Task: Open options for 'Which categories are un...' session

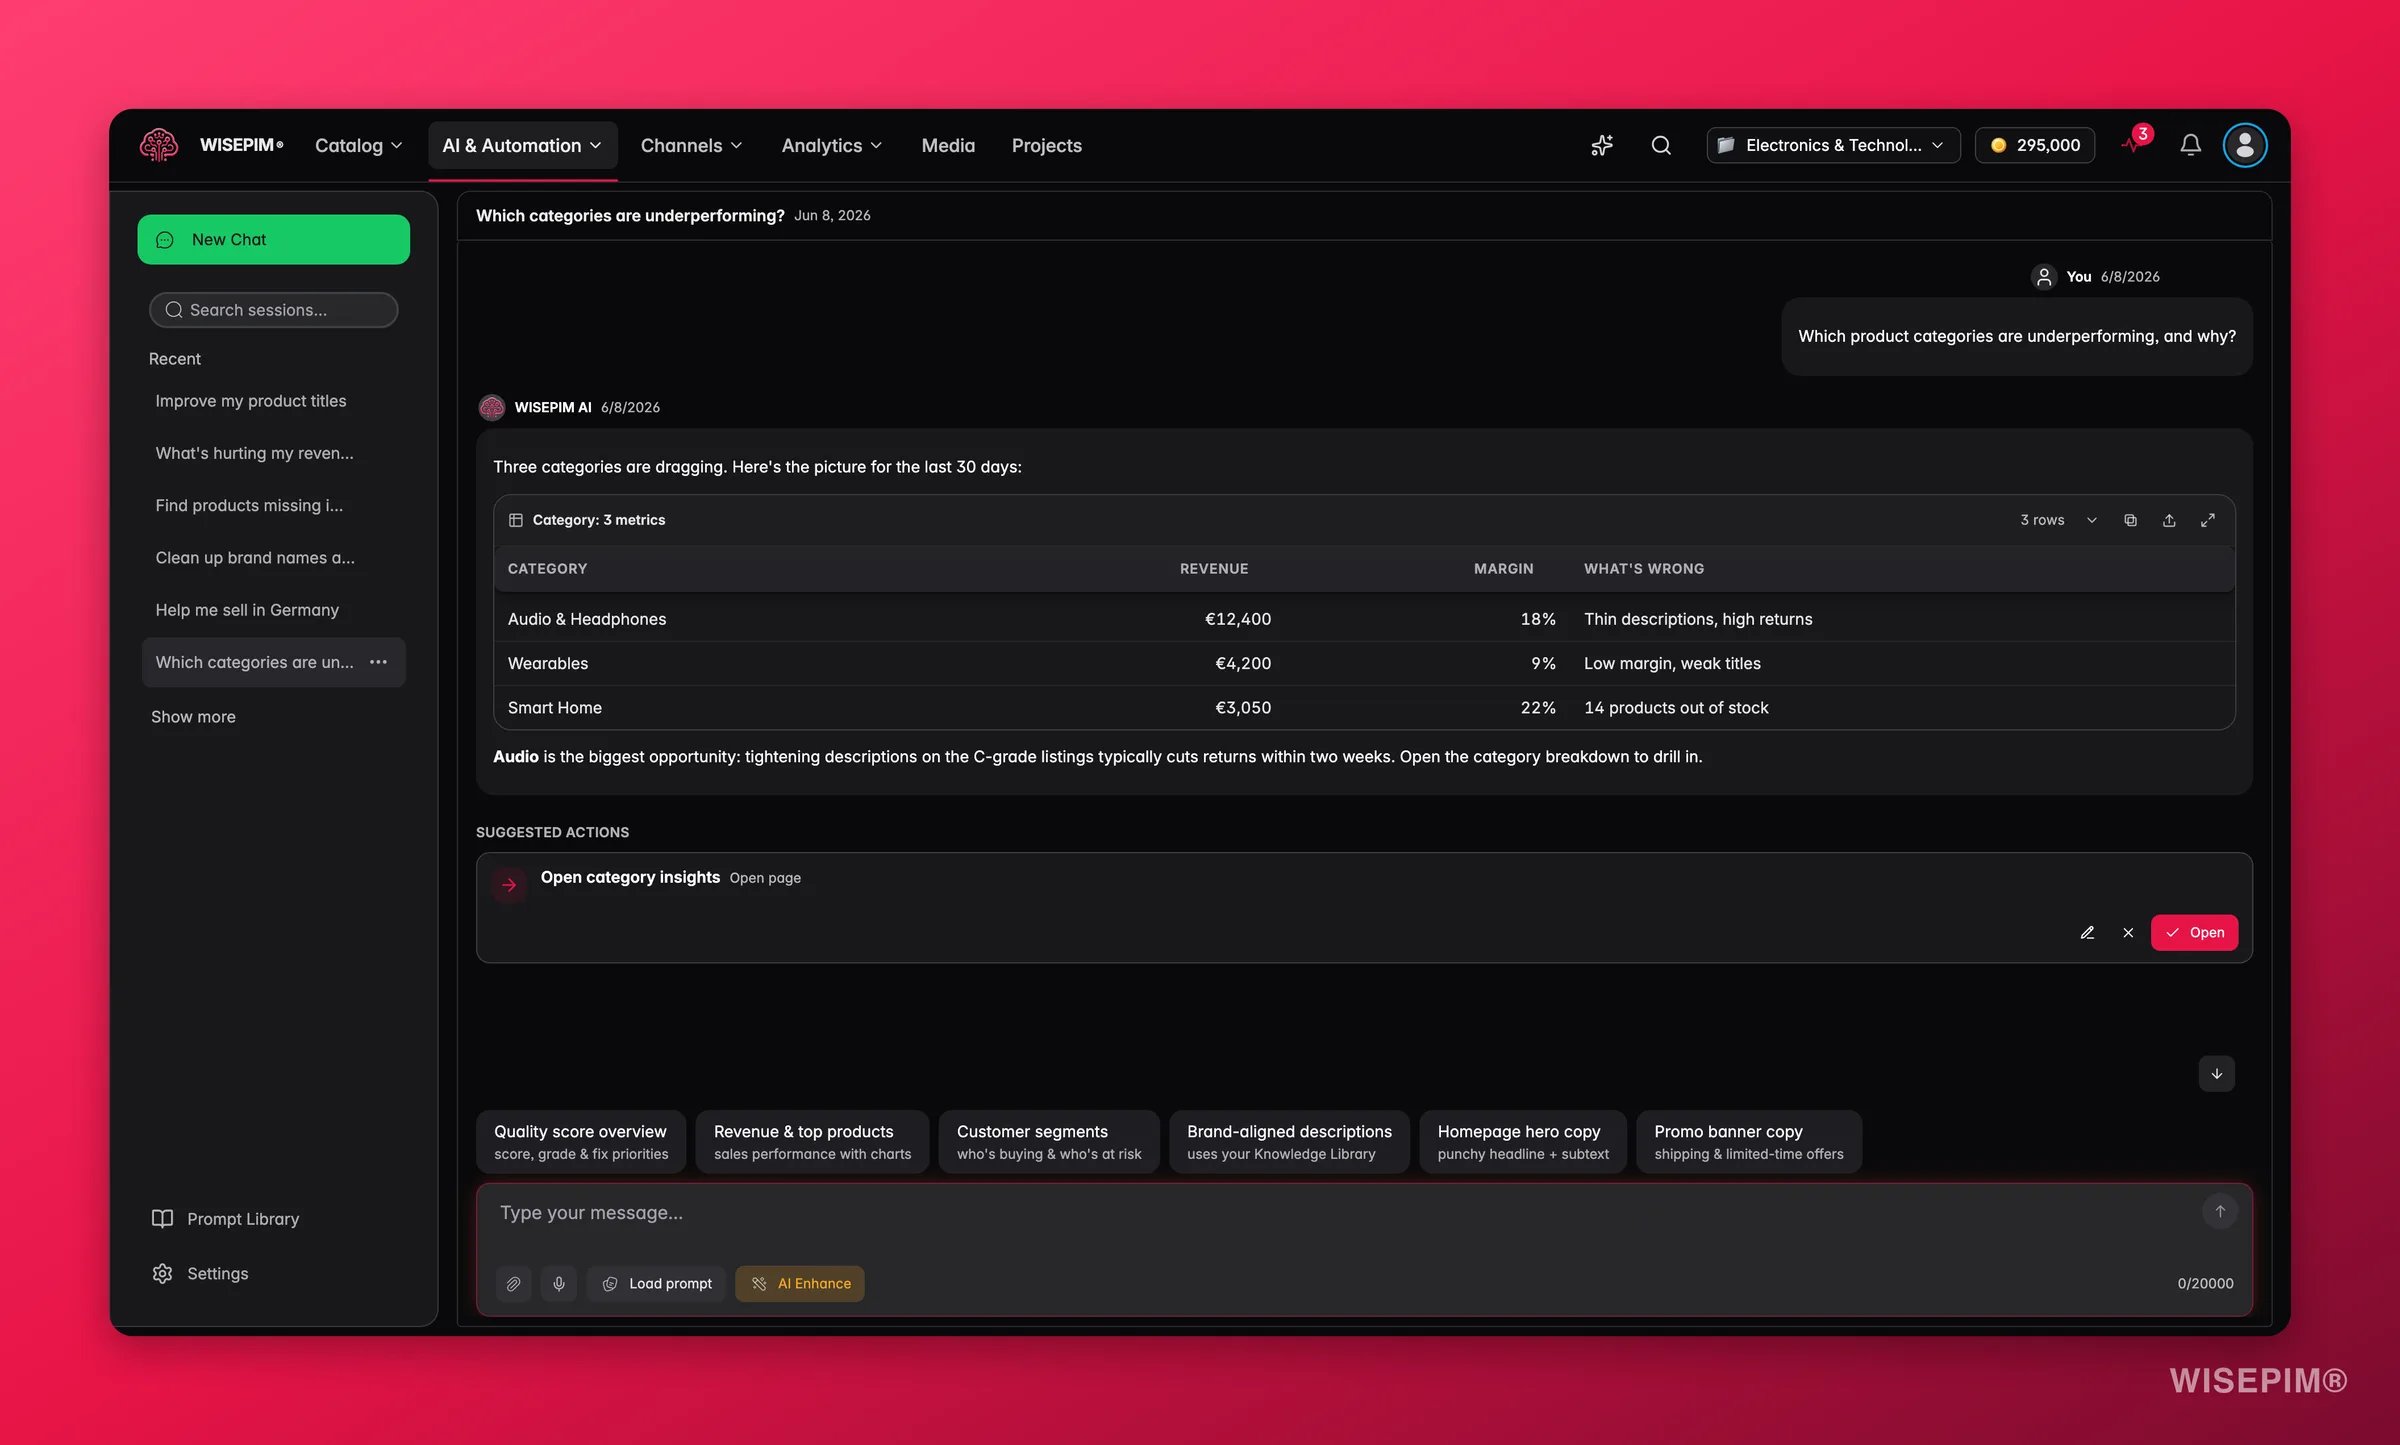Action: pyautogui.click(x=378, y=662)
